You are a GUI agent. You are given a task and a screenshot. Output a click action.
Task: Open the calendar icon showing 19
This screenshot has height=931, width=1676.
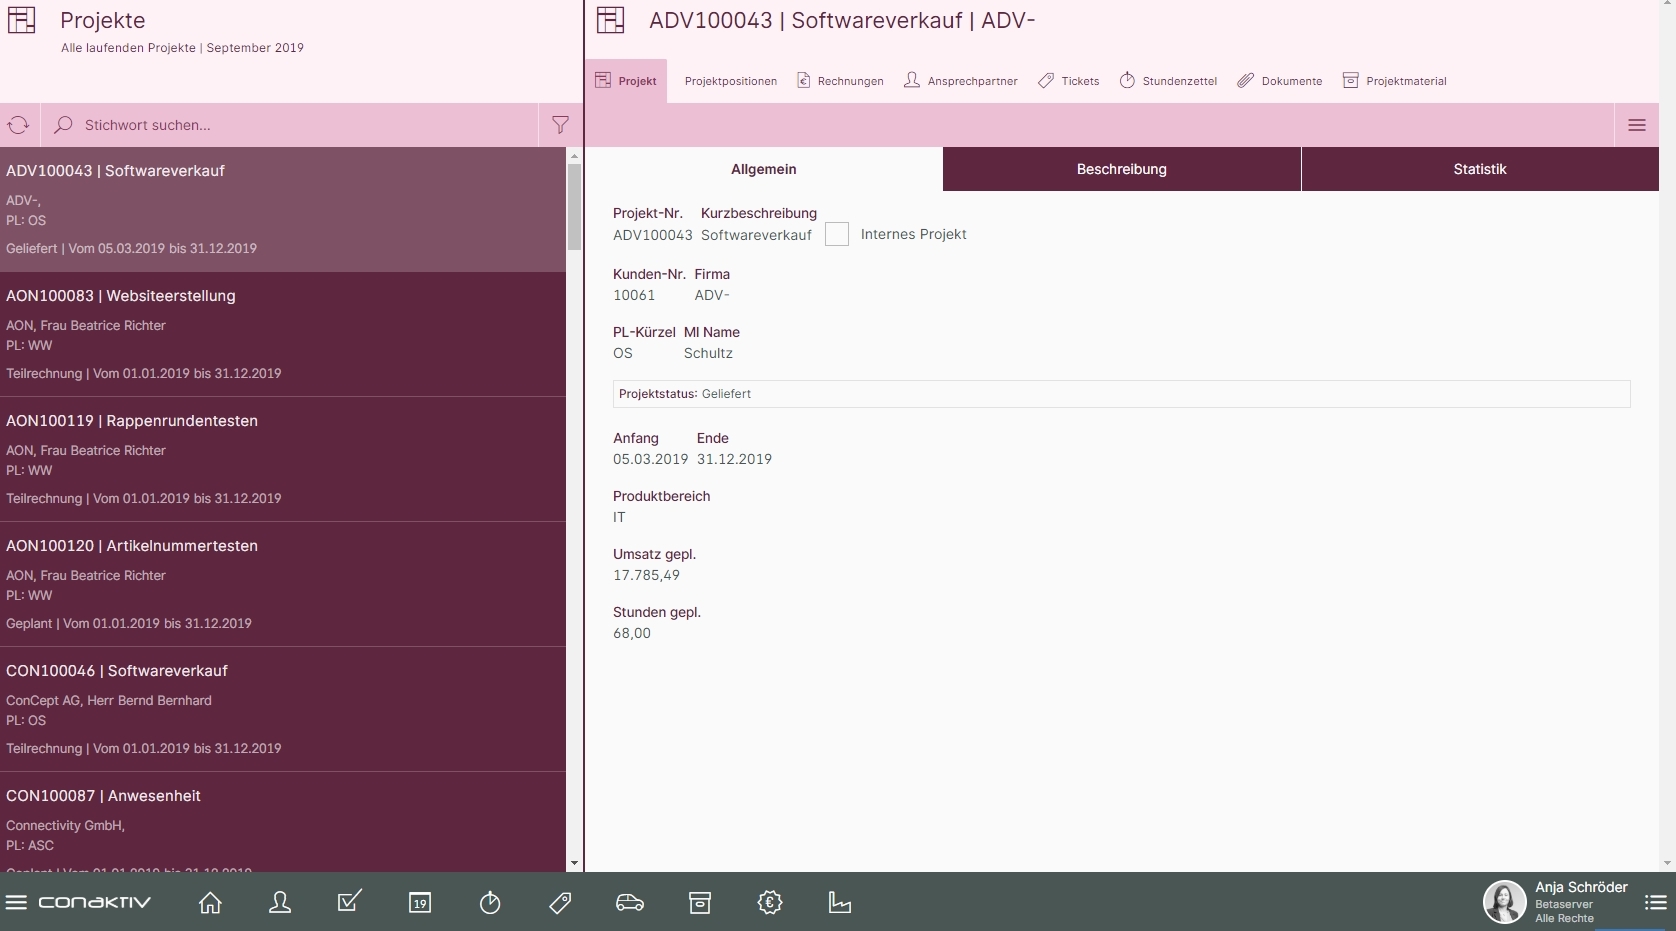pos(420,903)
